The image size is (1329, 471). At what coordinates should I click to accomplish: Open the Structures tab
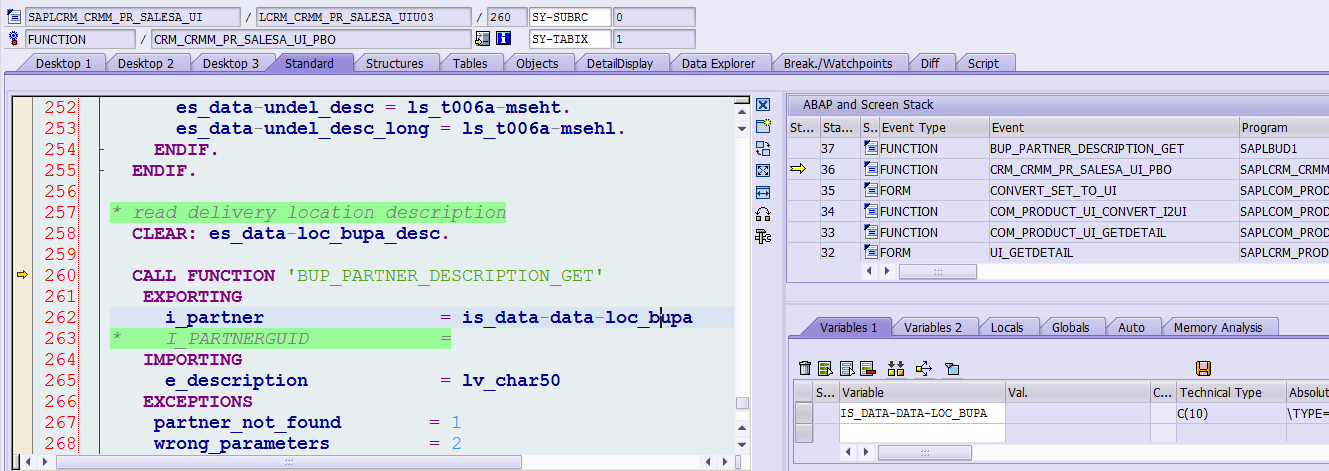pos(394,63)
